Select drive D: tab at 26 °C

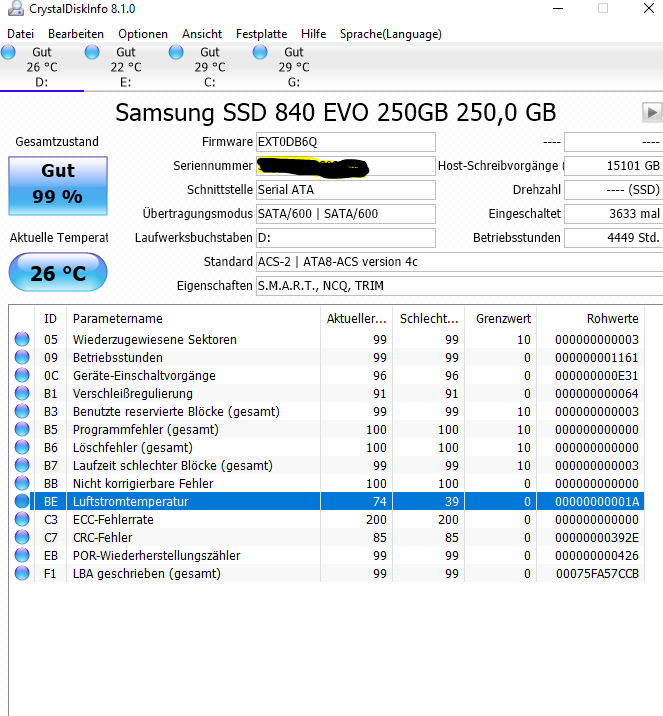[x=42, y=67]
